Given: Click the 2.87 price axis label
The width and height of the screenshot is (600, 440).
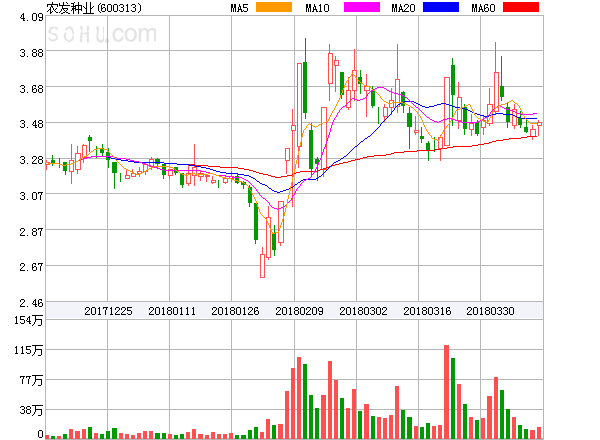Looking at the screenshot, I should 31,232.
